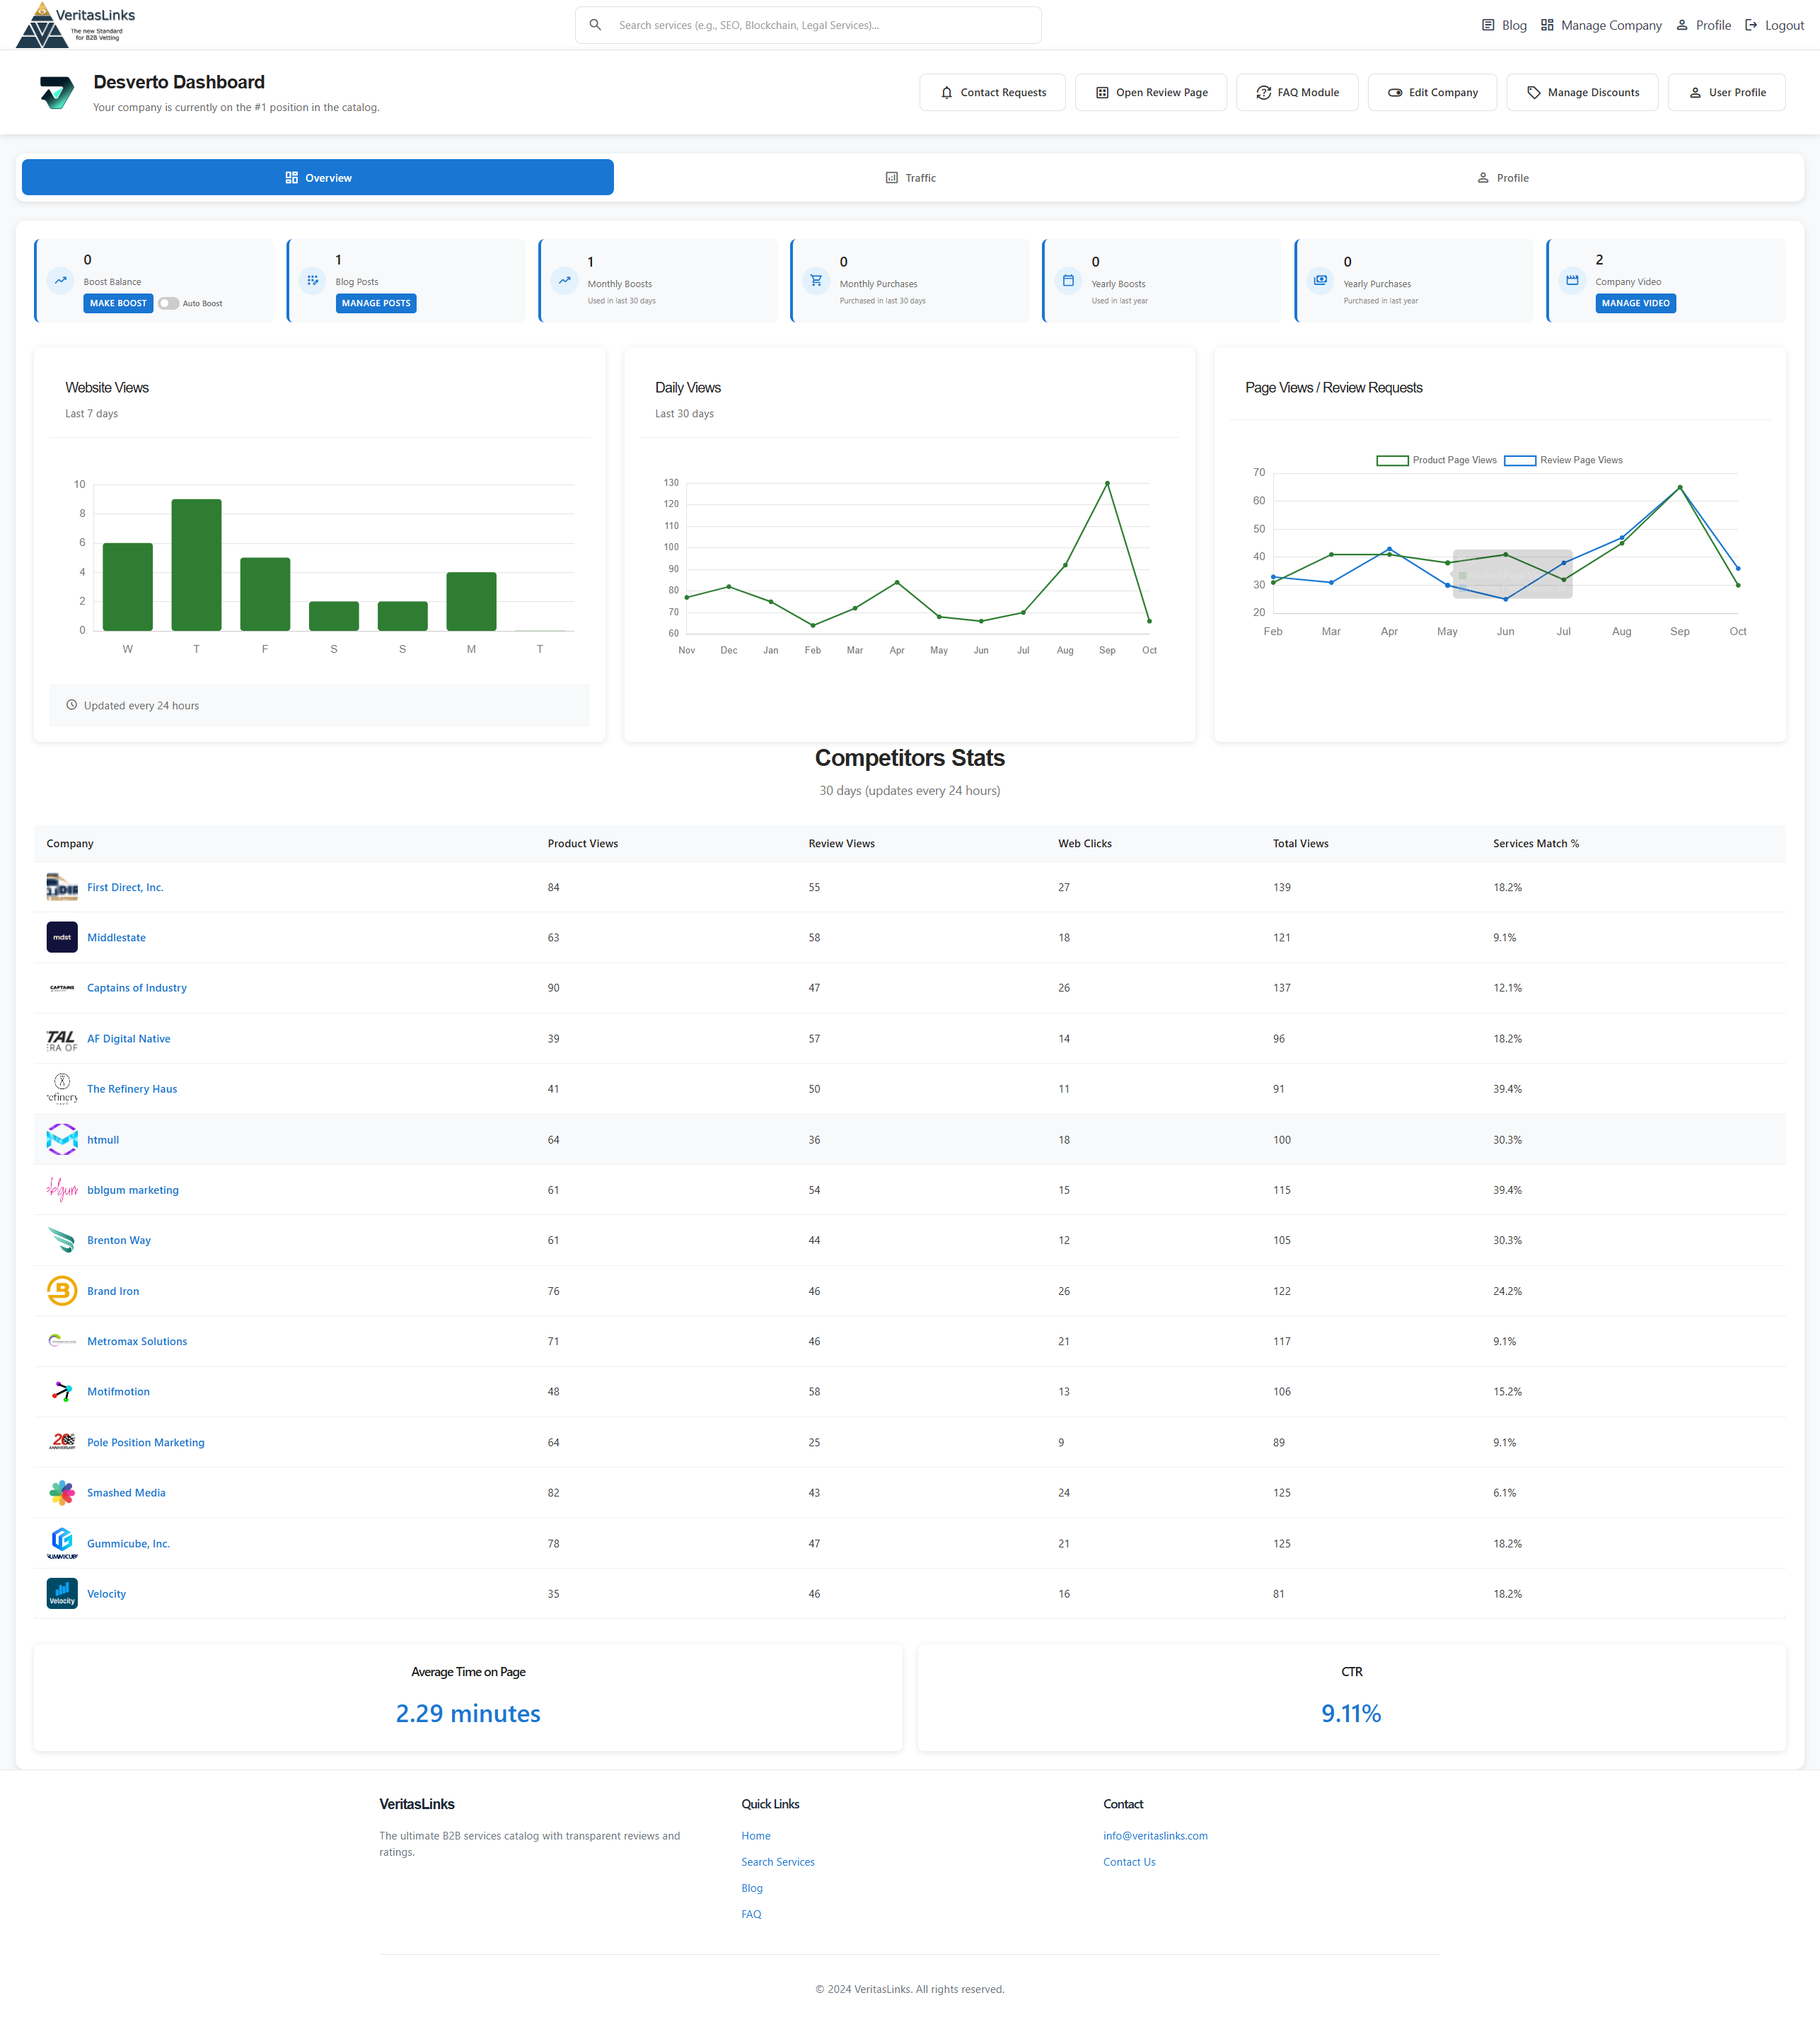This screenshot has height=2034, width=1820.
Task: Click the Monthly Purchases cart icon
Action: (816, 281)
